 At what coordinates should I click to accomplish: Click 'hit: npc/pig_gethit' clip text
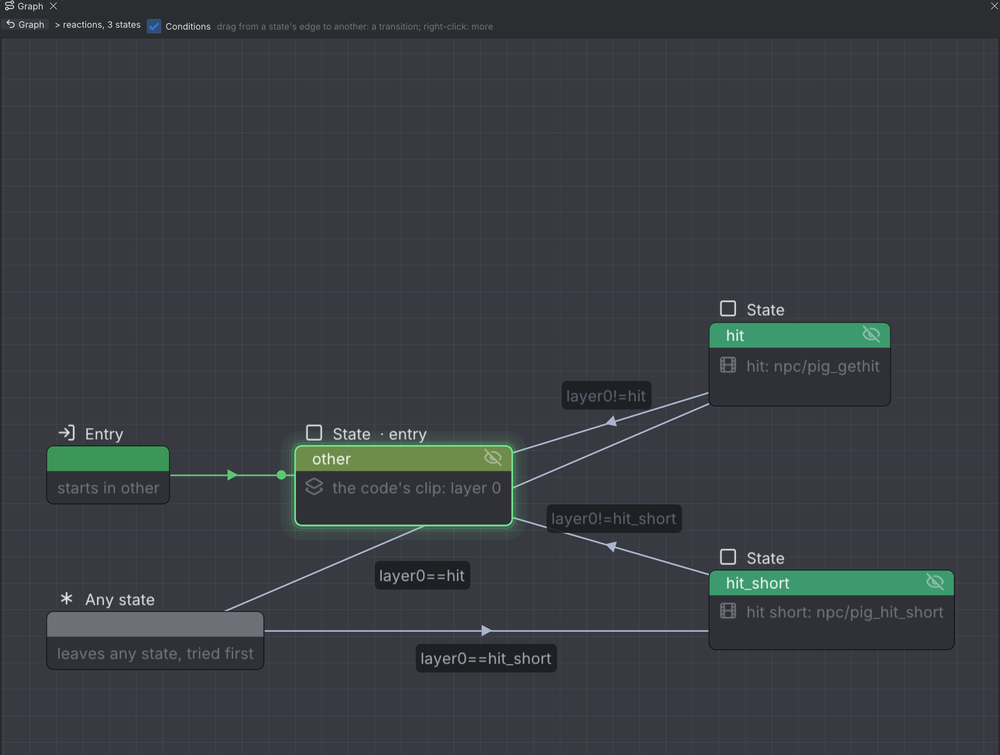[813, 366]
